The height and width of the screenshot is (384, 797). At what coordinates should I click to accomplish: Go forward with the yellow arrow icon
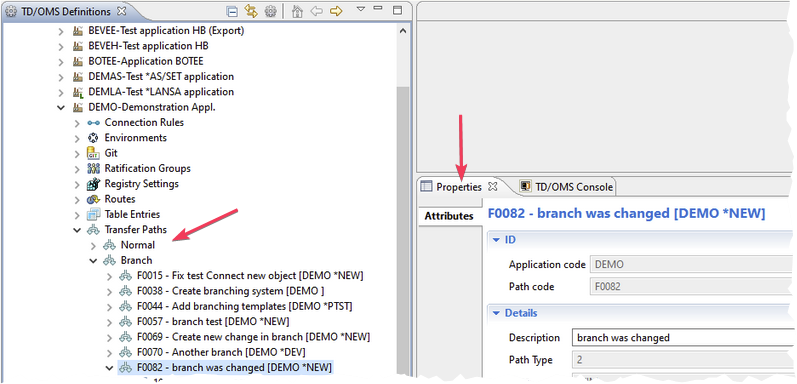(336, 11)
